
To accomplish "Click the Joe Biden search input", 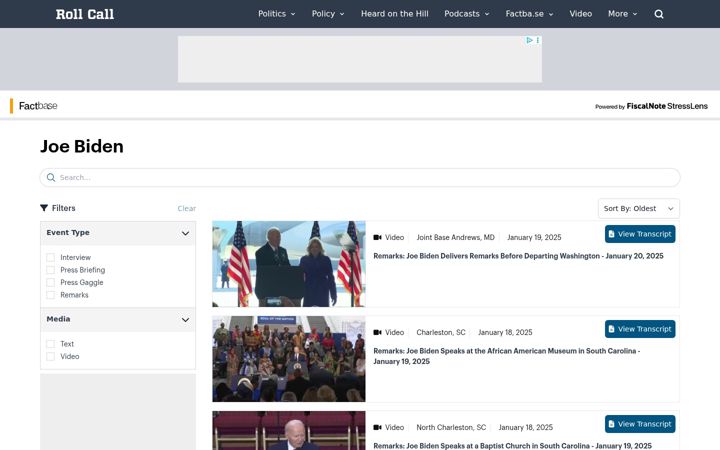I will click(x=360, y=177).
